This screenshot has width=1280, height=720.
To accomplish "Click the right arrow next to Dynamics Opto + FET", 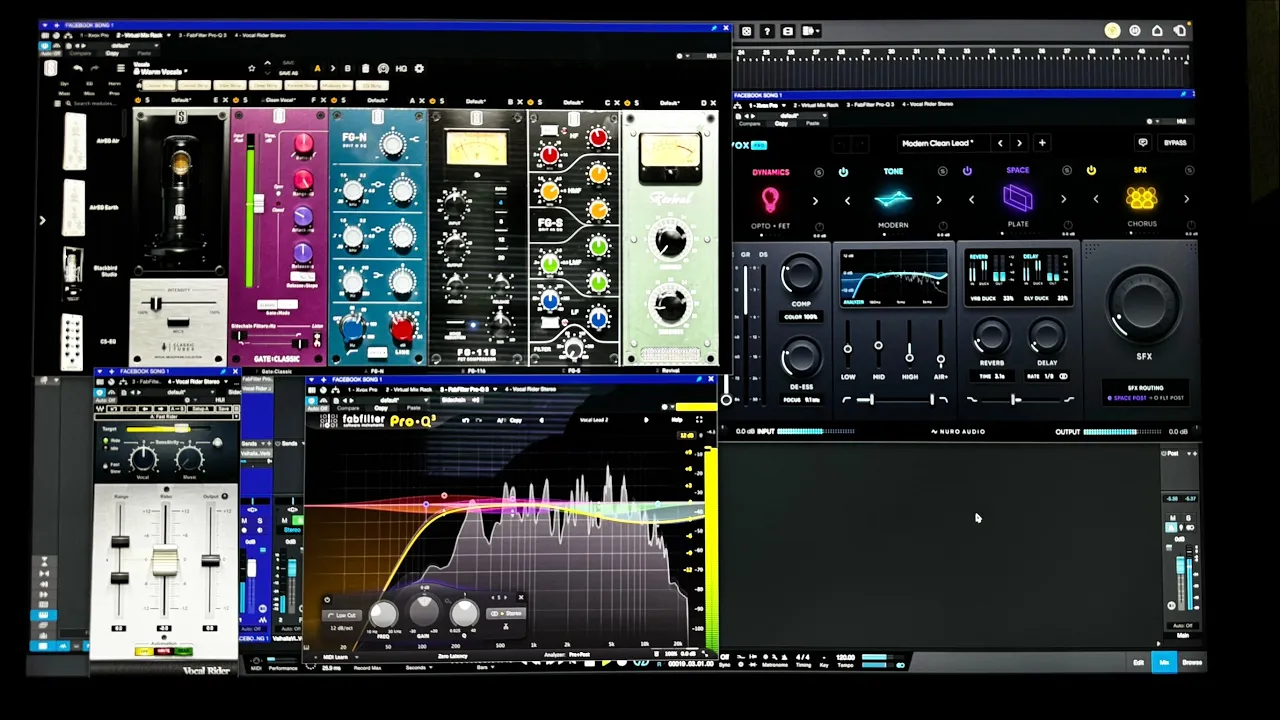I will (x=815, y=200).
